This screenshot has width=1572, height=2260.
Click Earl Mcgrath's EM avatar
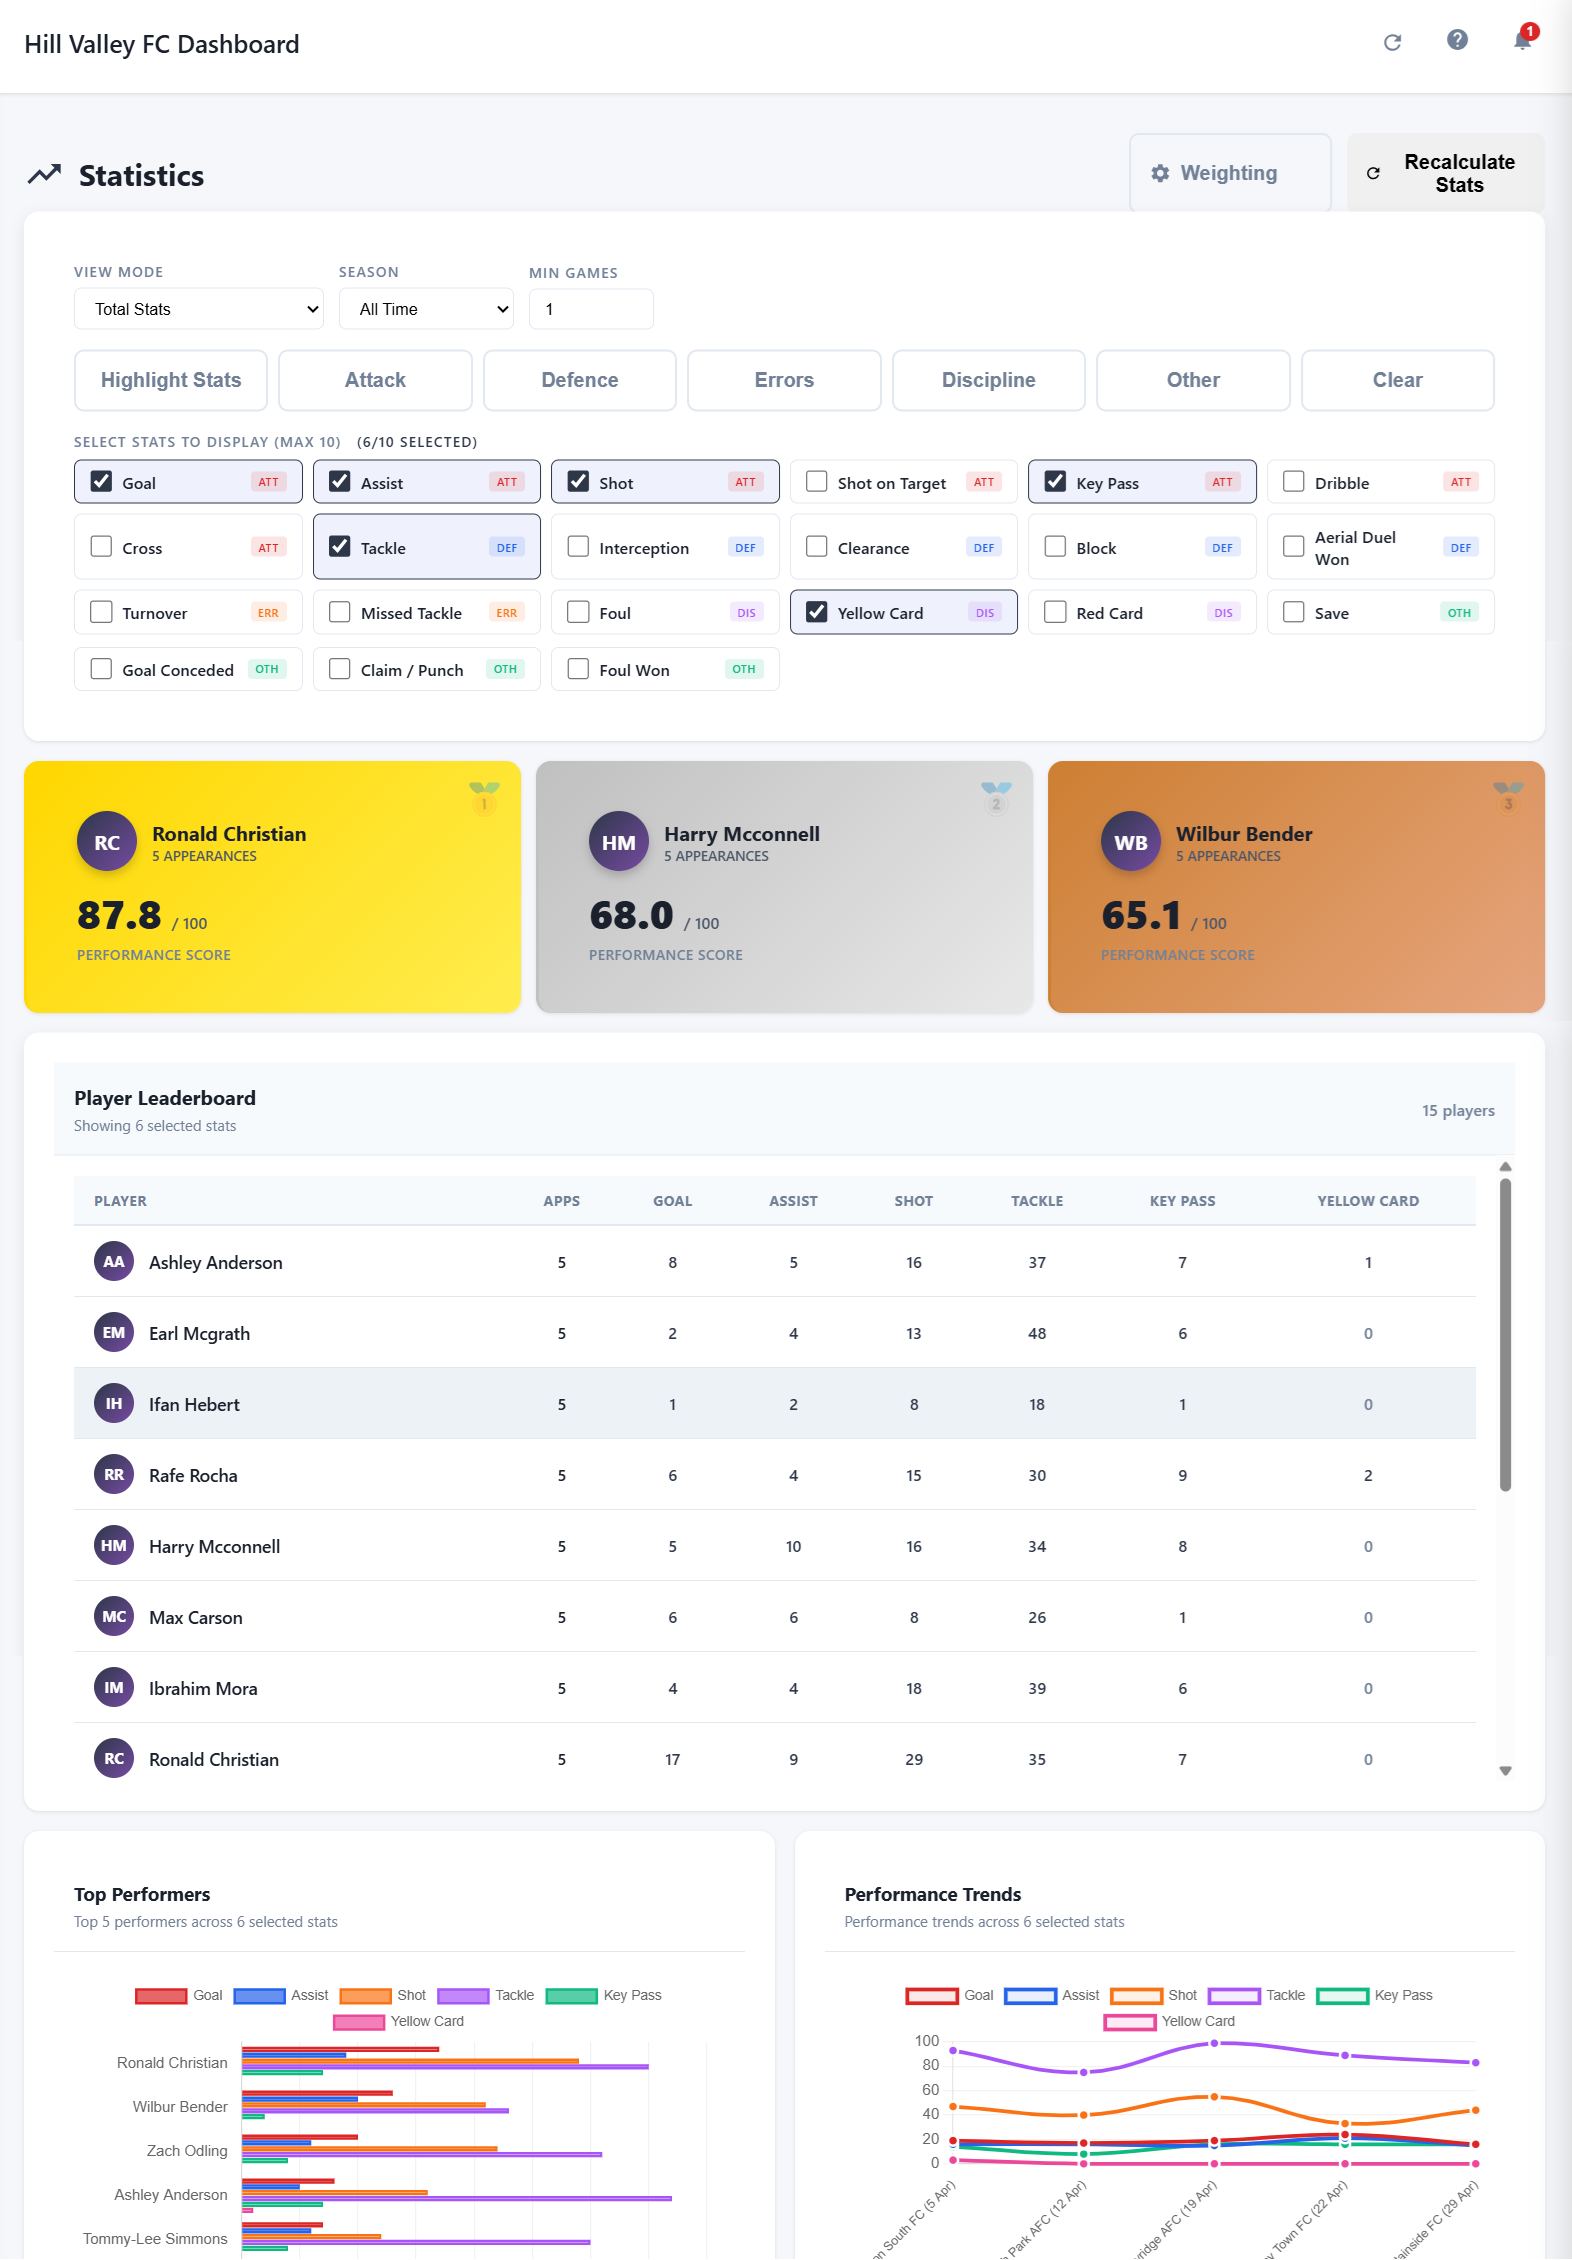click(114, 1333)
